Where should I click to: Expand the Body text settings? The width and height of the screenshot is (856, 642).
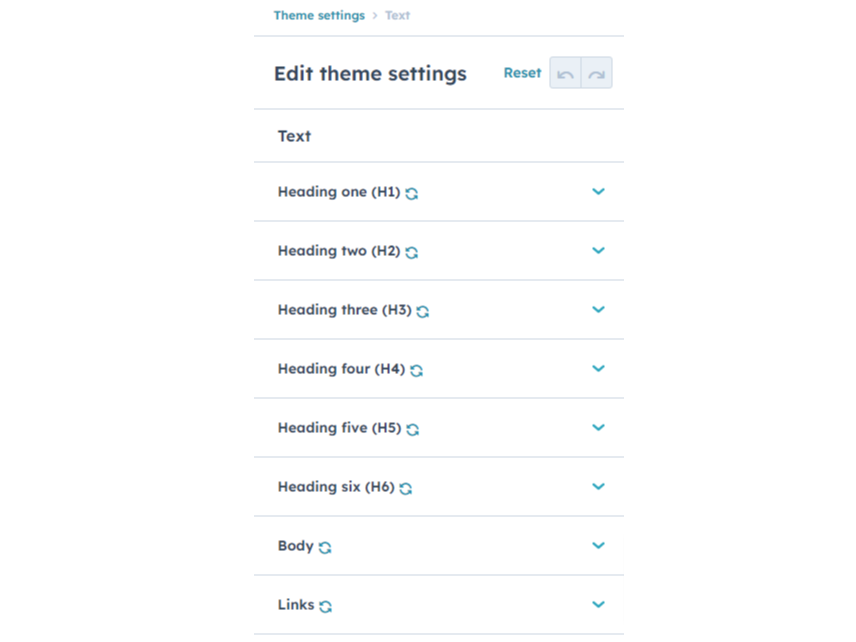point(598,546)
